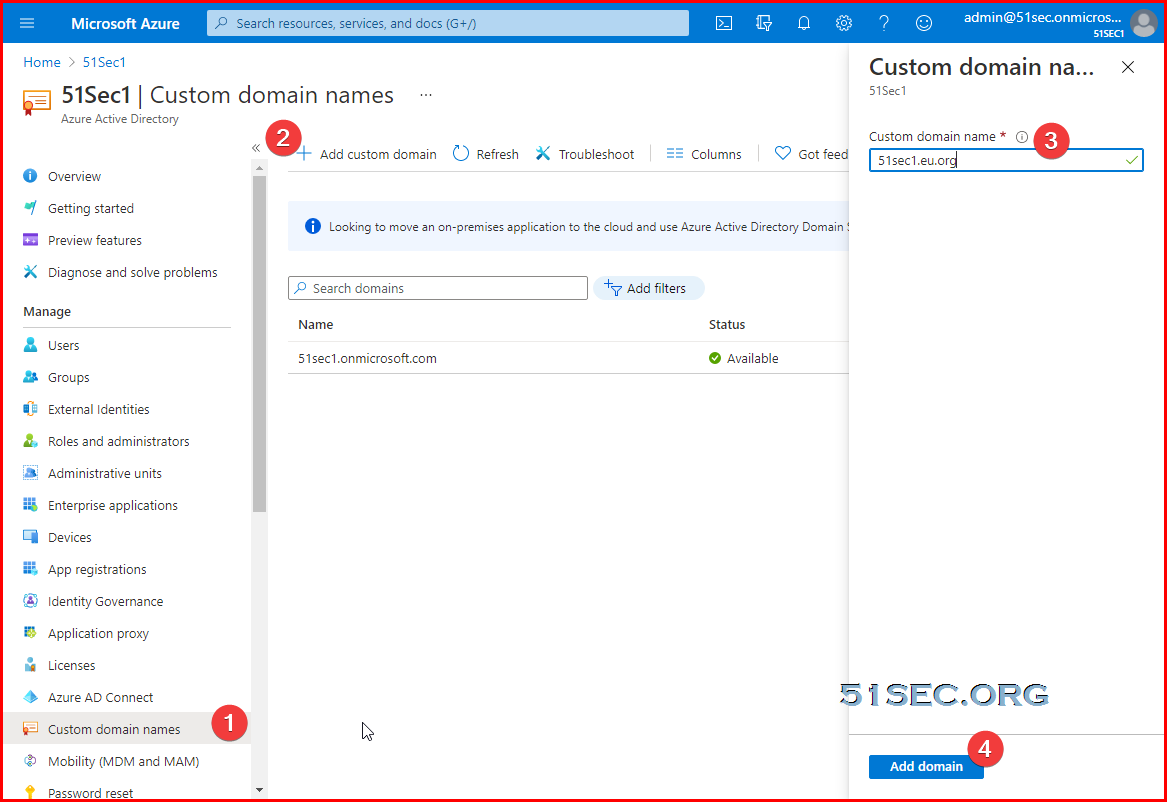The image size is (1167, 802).
Task: Close the Custom domain name panel
Action: click(x=1128, y=67)
